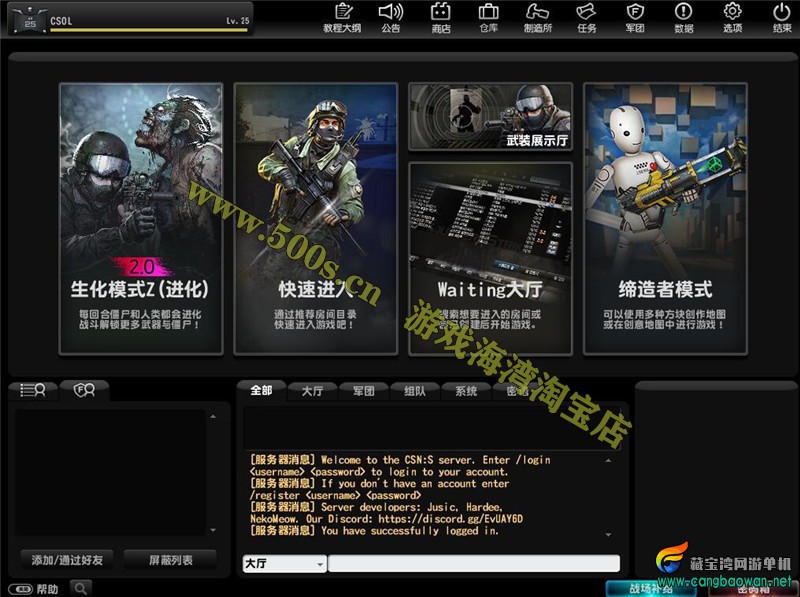Viewport: 800px width, 597px height.
Task: Open the 商店 shop icon
Action: click(x=440, y=17)
